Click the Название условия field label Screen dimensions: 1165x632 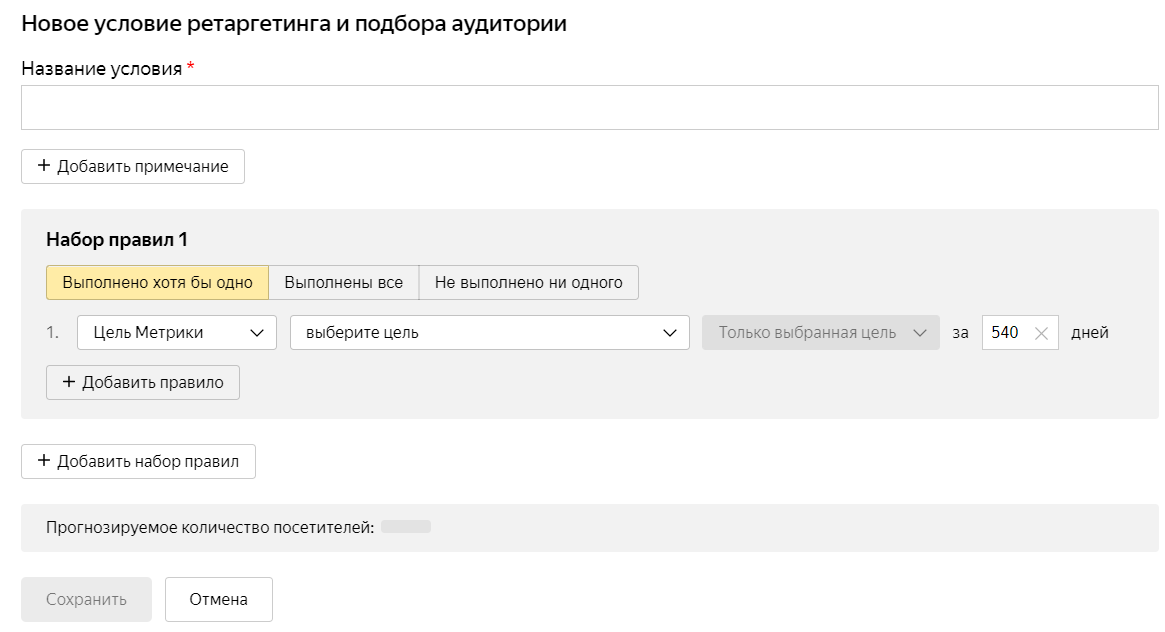tap(102, 69)
